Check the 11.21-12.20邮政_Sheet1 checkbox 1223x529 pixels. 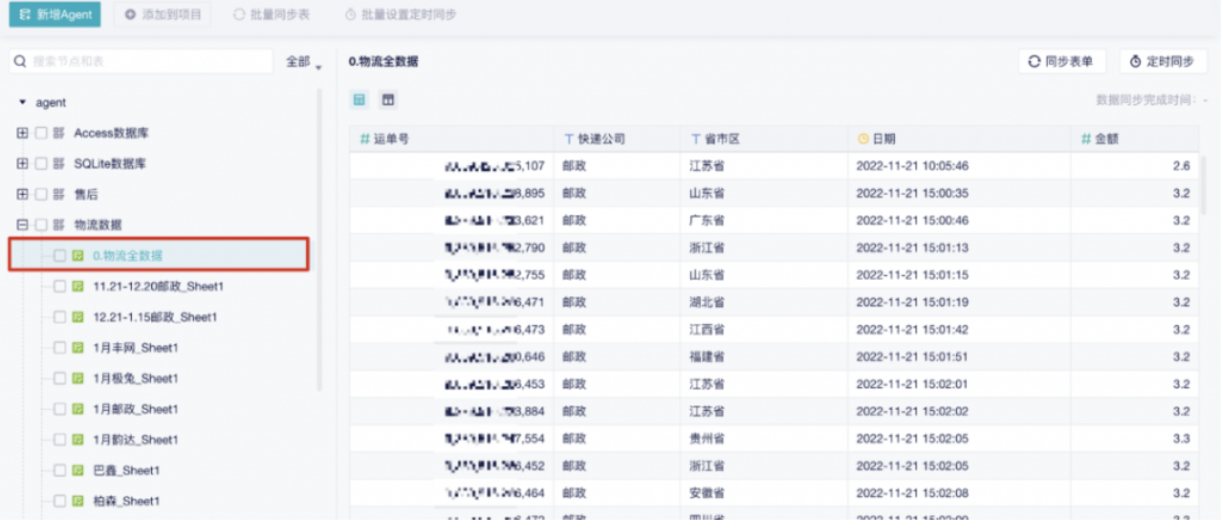point(59,287)
